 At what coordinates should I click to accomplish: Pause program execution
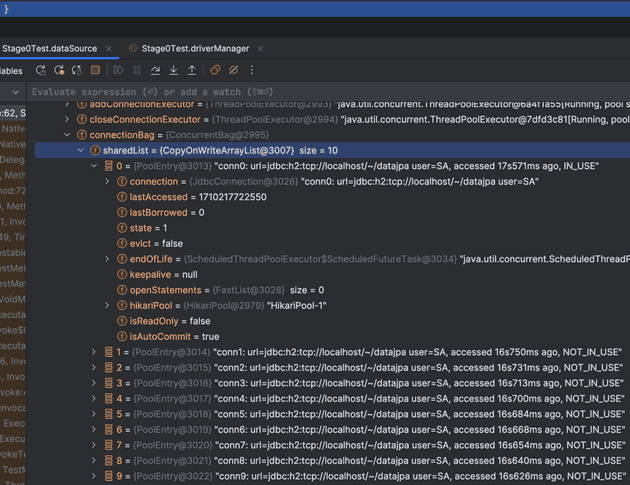[137, 70]
